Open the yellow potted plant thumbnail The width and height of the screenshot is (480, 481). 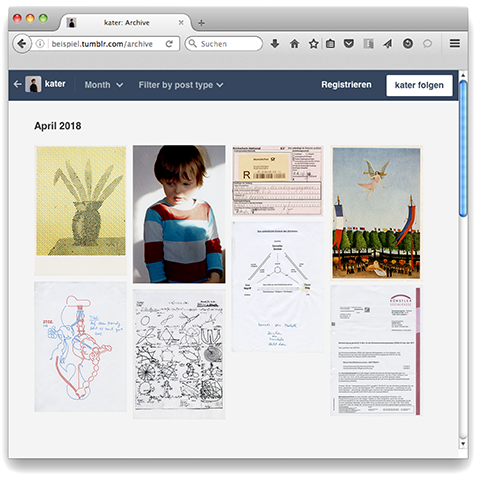pyautogui.click(x=81, y=211)
